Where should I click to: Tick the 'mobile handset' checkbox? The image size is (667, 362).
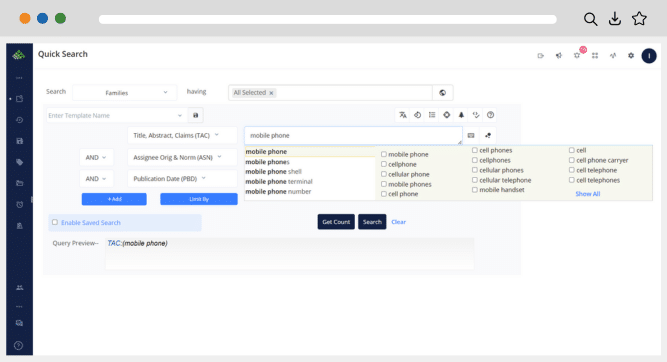pos(475,190)
